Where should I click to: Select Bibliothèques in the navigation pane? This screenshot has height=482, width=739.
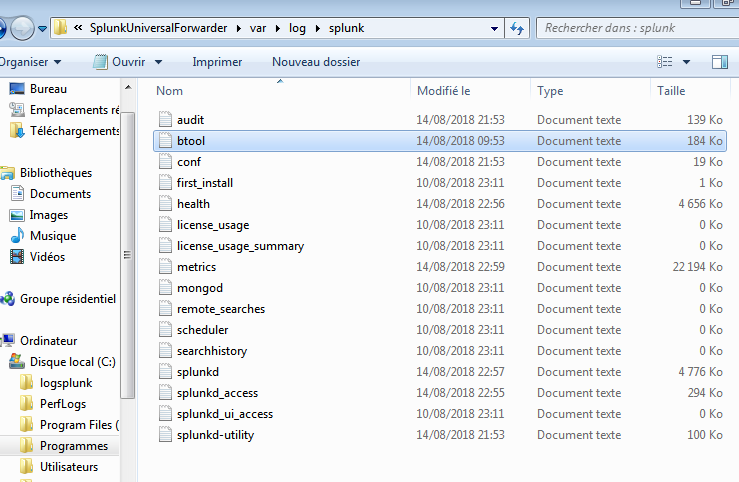pyautogui.click(x=56, y=173)
